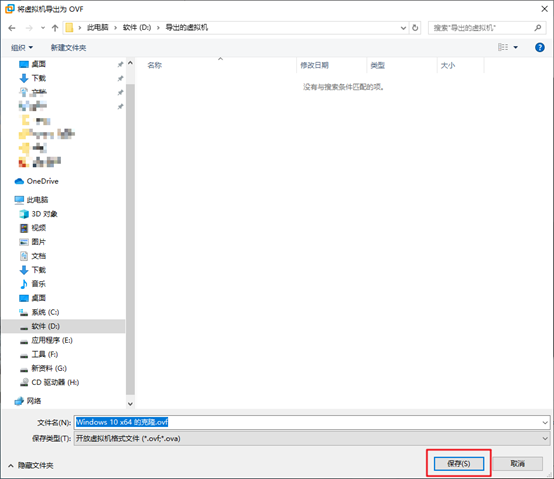Close the export OVF dialog
The height and width of the screenshot is (479, 554).
(x=544, y=9)
